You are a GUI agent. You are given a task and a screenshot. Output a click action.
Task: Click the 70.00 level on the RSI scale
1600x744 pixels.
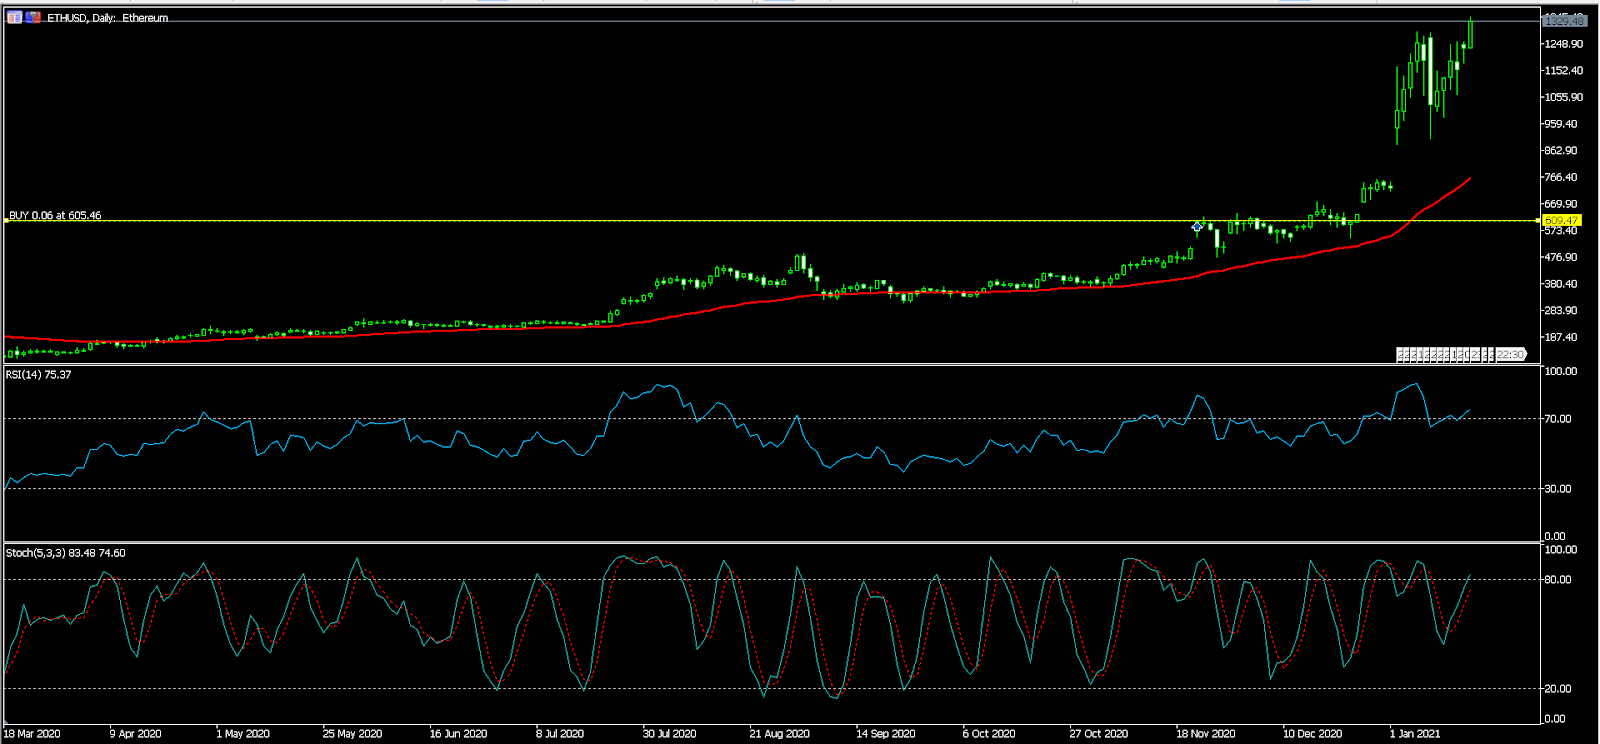click(x=1557, y=419)
